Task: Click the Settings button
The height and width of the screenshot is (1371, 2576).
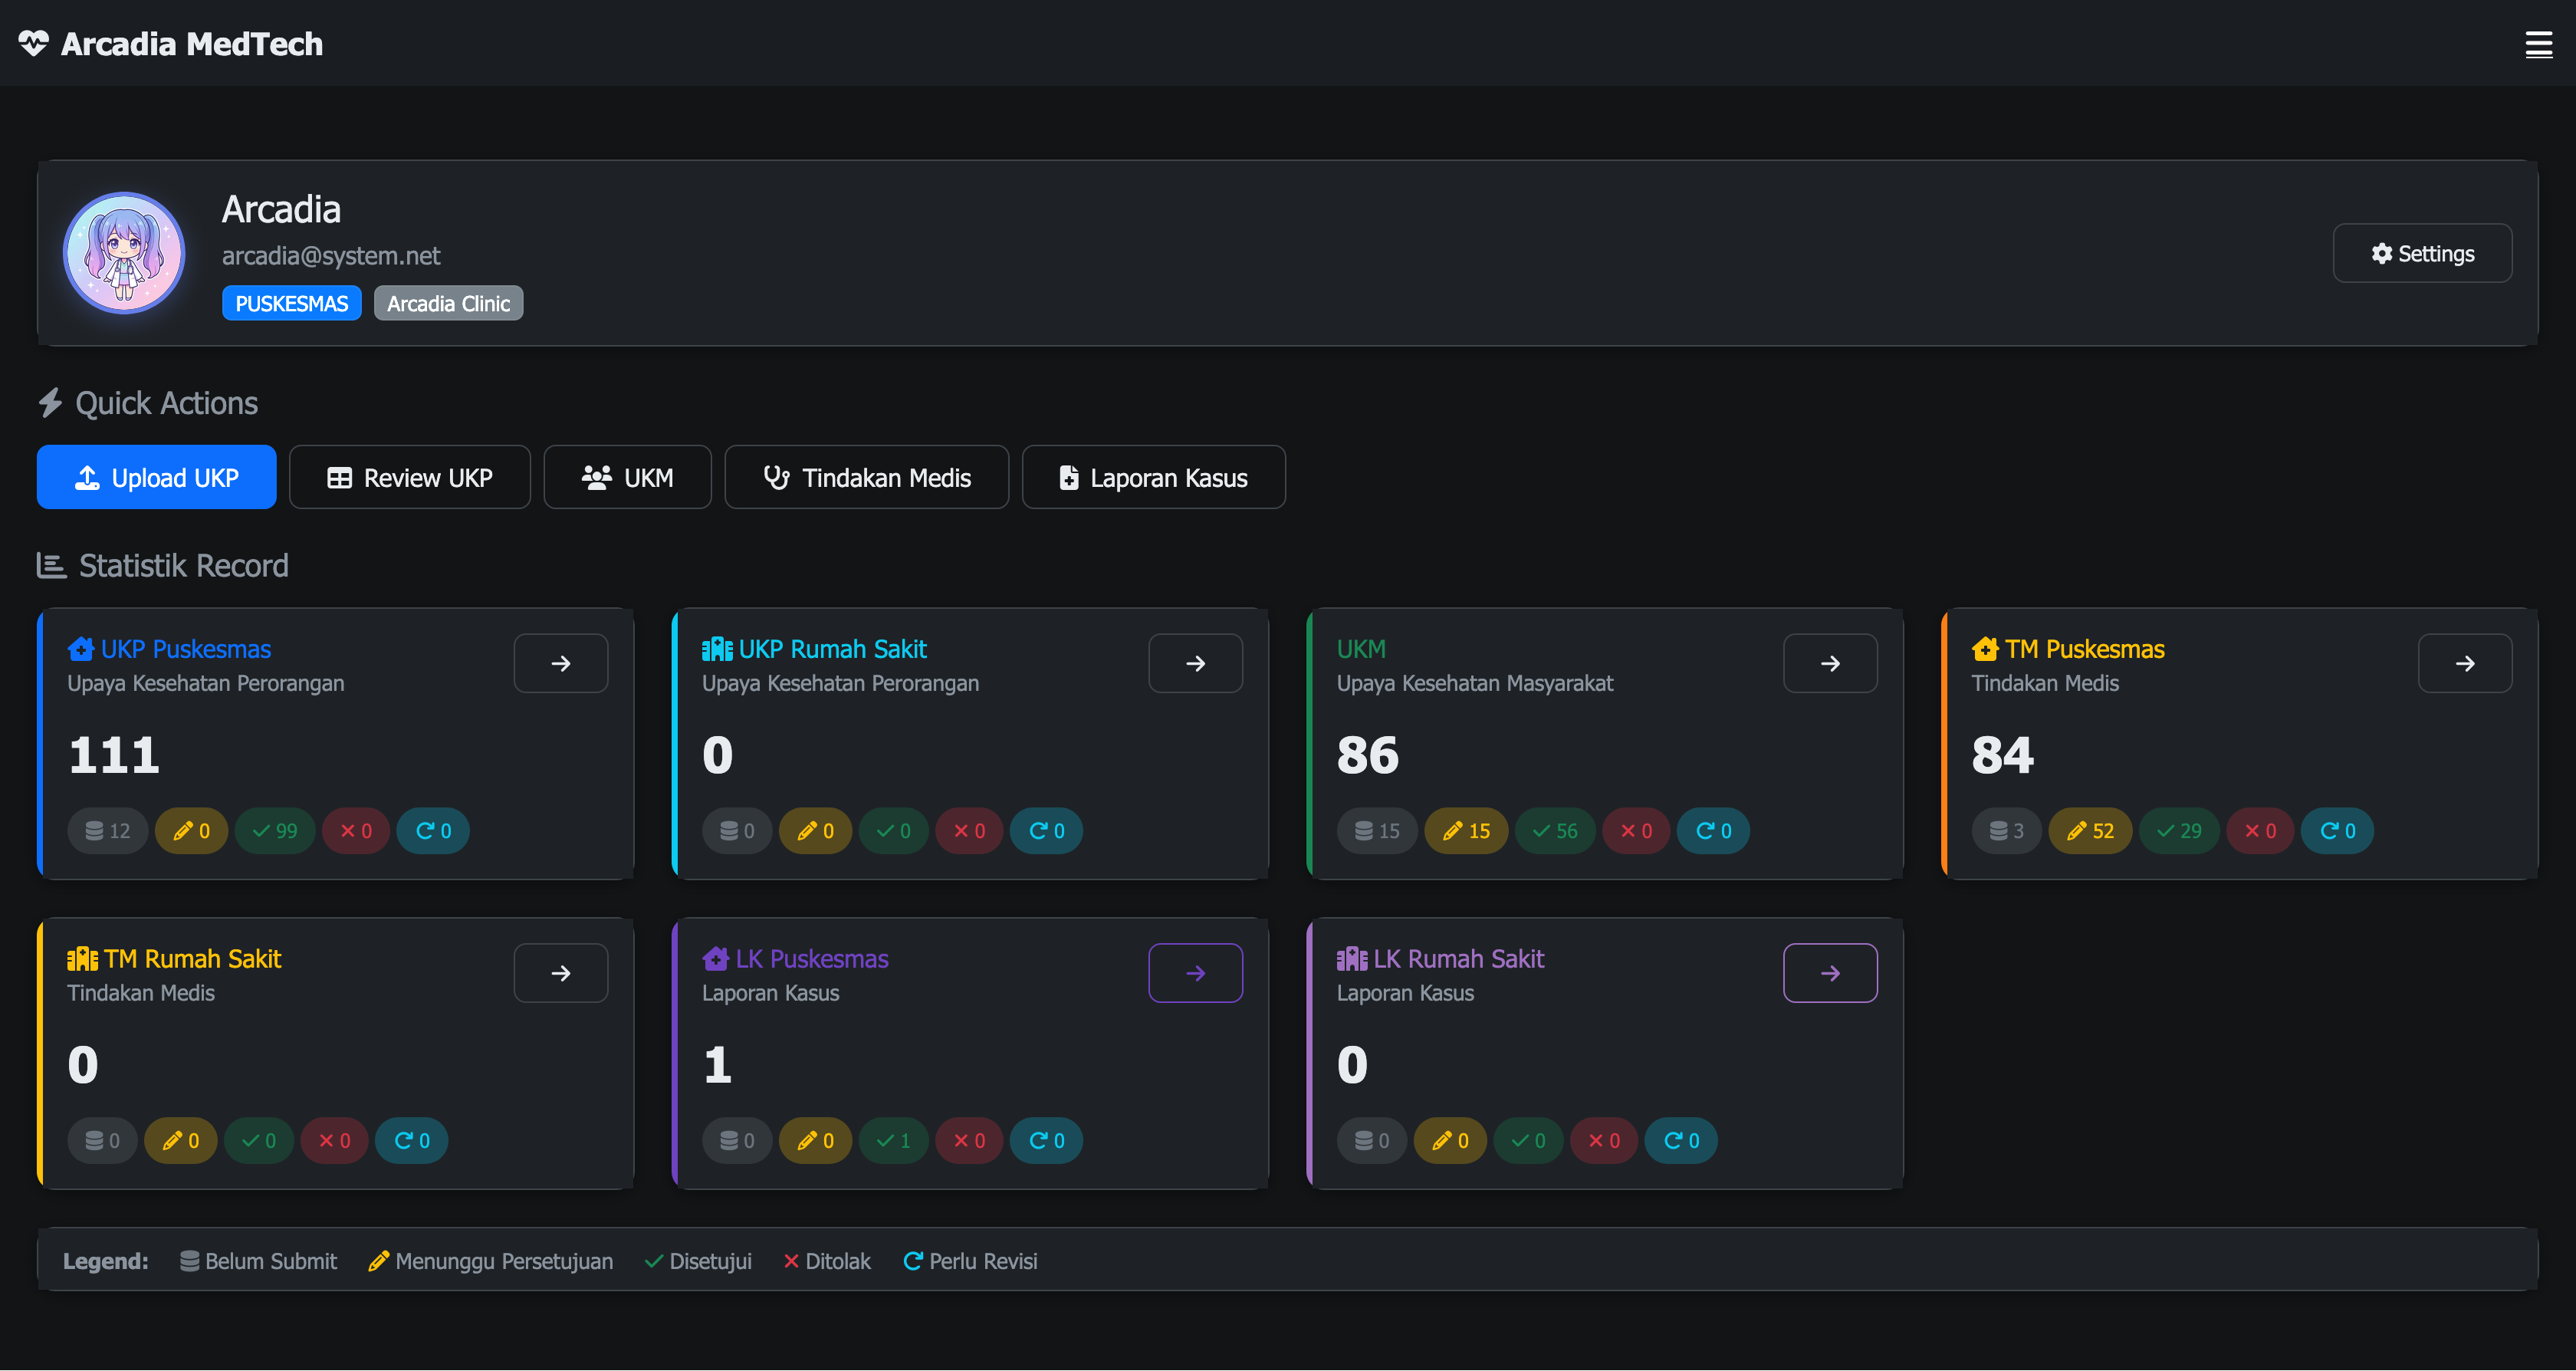Action: [2422, 253]
